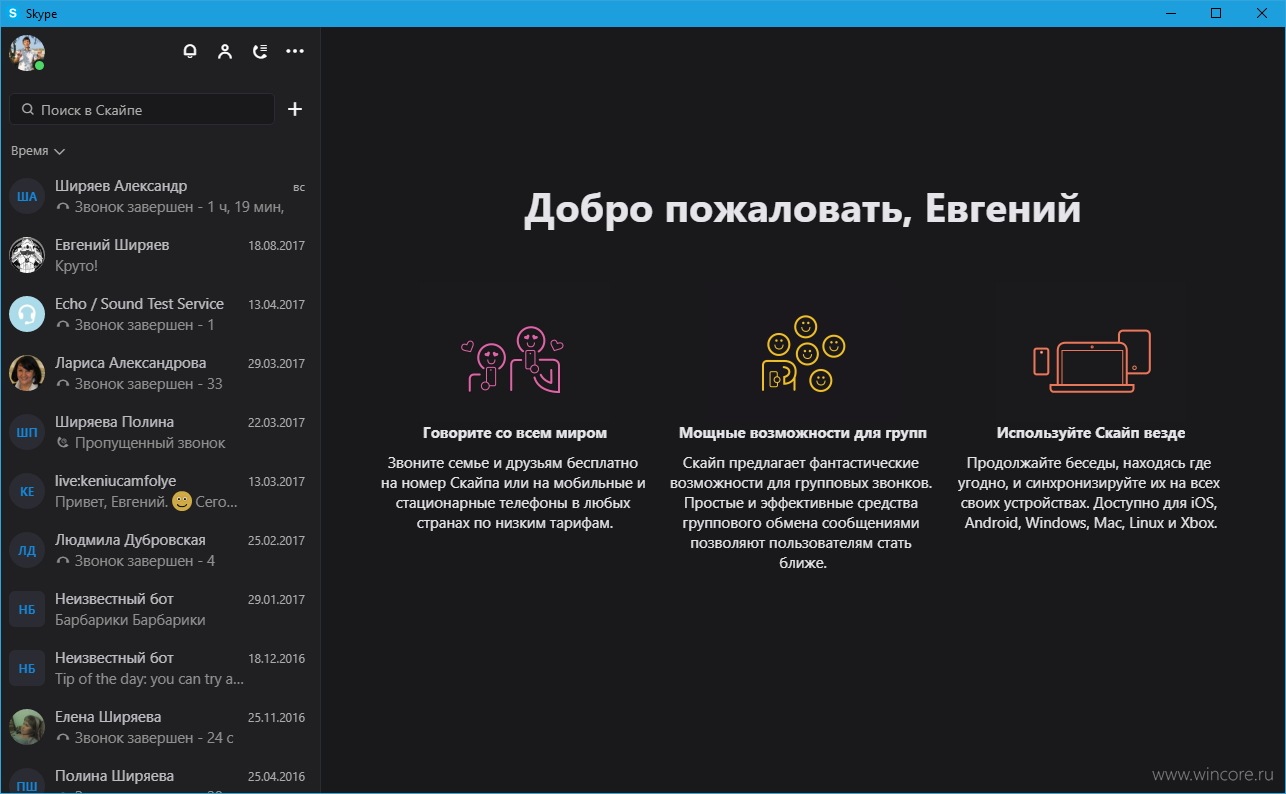Click the ШП avatar circle
This screenshot has width=1286, height=794.
coord(27,432)
